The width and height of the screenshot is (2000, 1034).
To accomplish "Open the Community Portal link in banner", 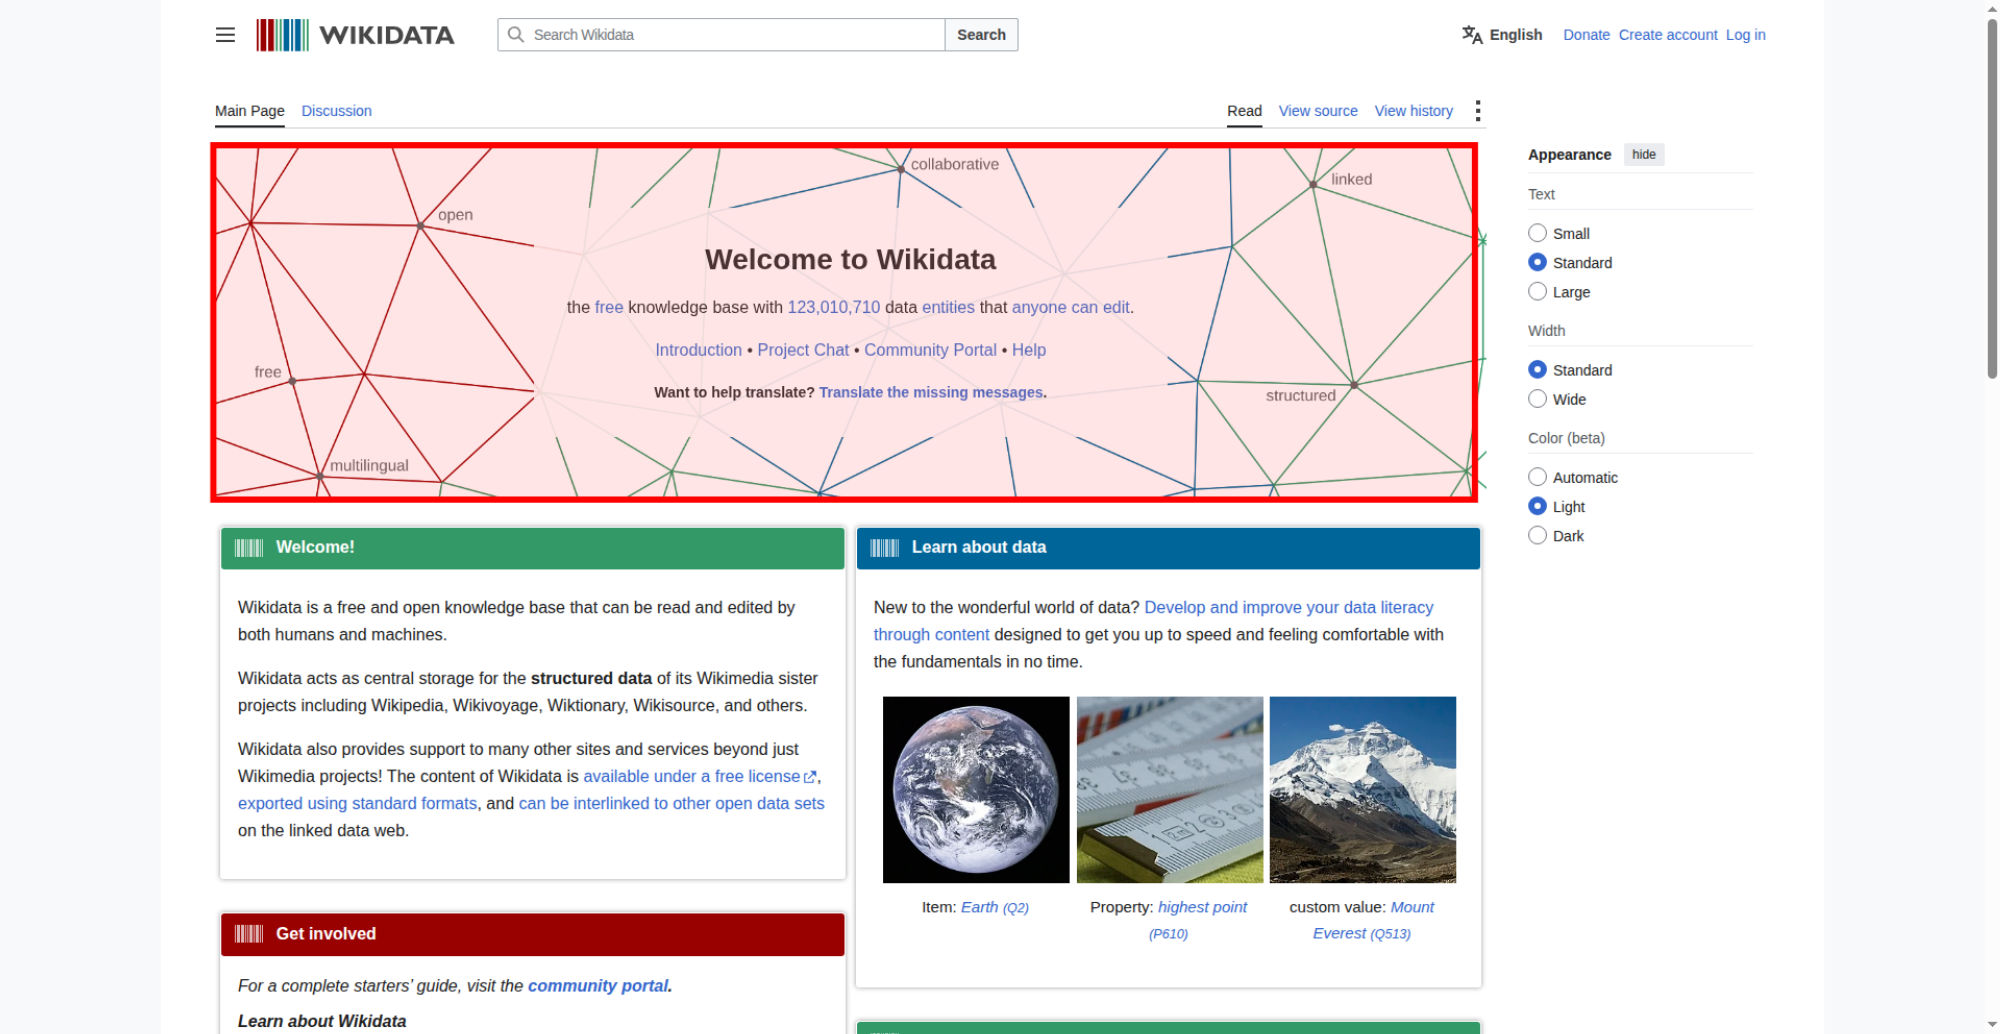I will pos(930,350).
